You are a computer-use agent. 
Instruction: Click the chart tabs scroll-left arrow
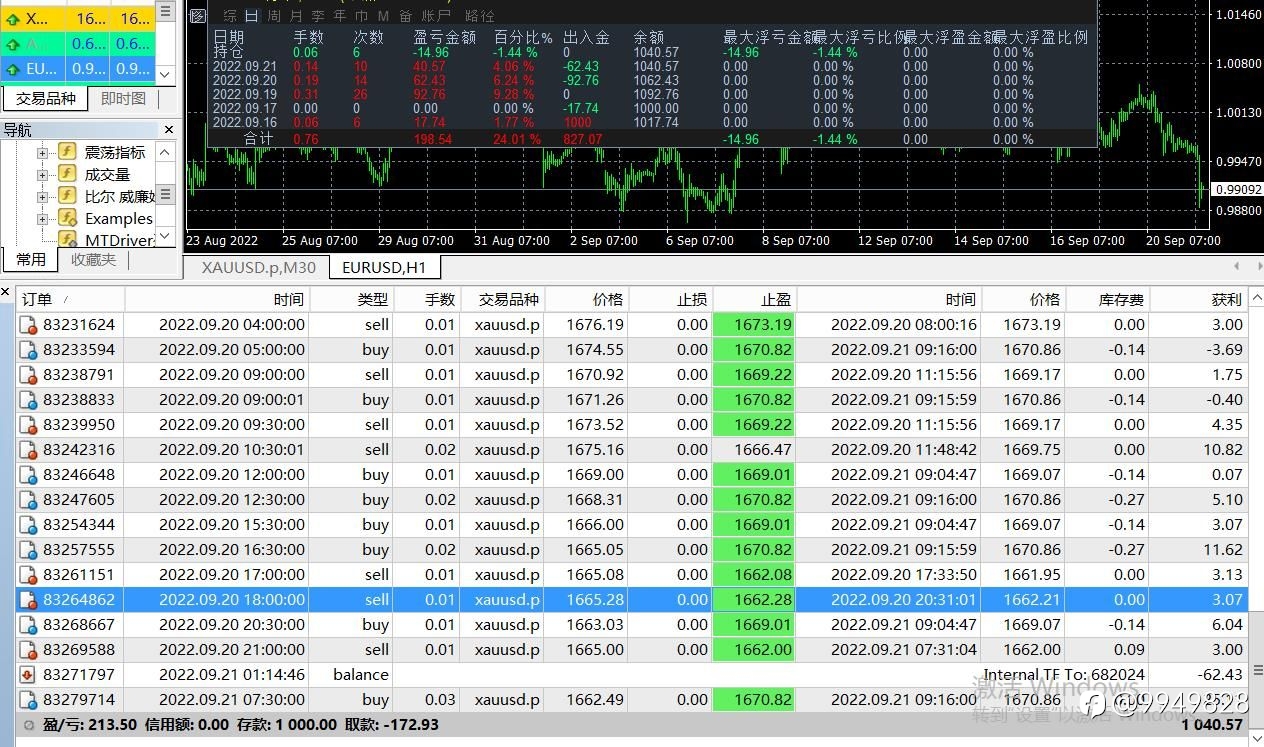[1236, 266]
